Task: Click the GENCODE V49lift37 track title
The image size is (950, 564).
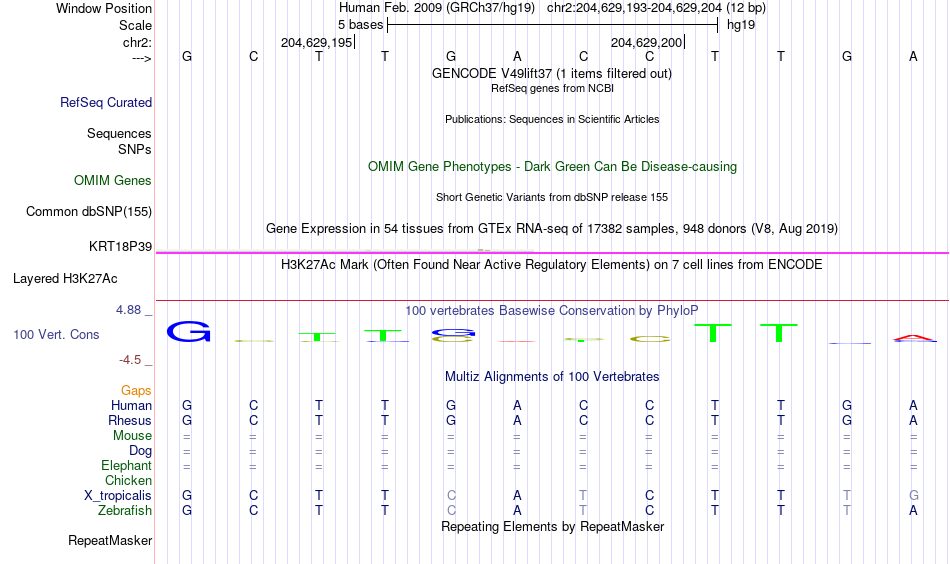Action: 552,73
